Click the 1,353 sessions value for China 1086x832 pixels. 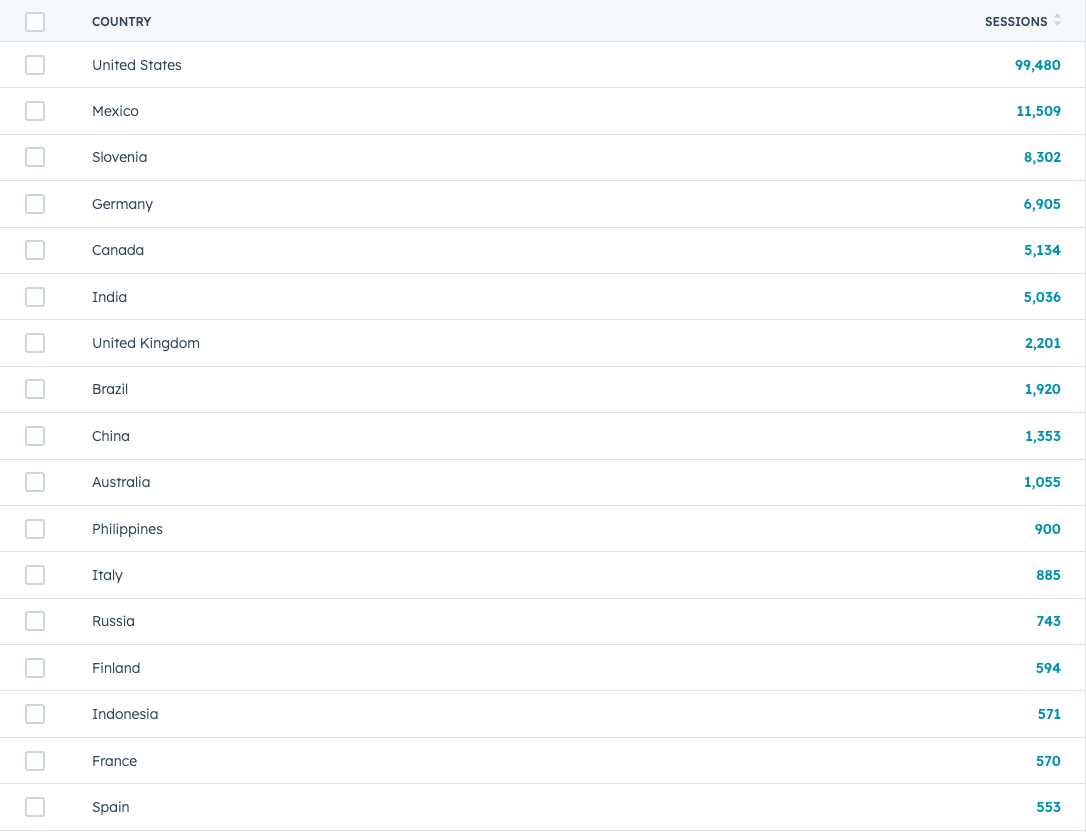point(1042,436)
